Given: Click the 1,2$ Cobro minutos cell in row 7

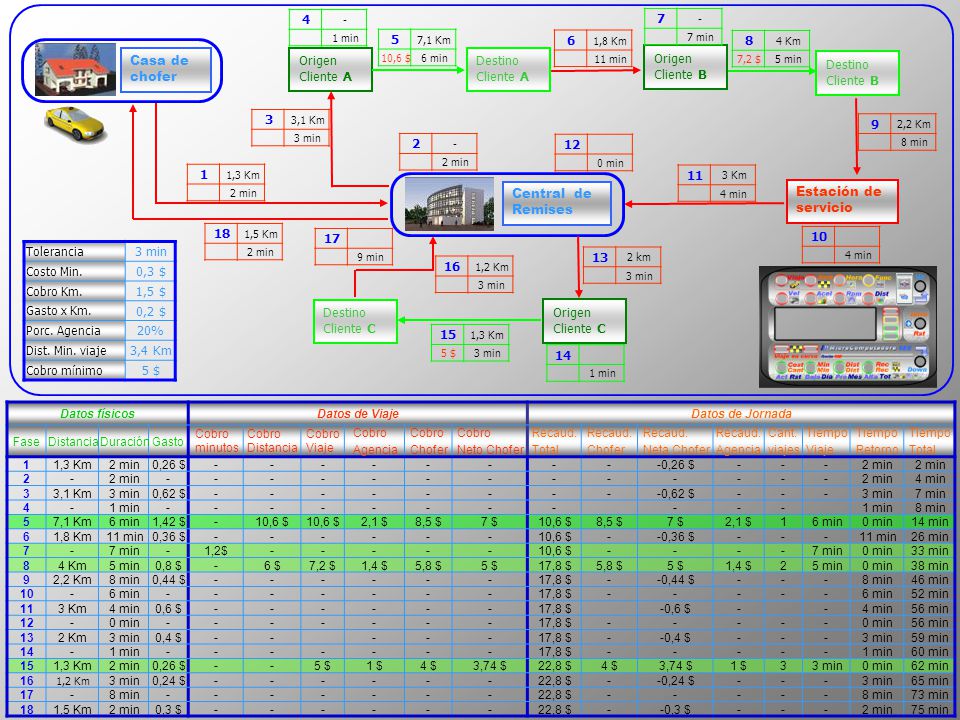Looking at the screenshot, I should (x=216, y=551).
